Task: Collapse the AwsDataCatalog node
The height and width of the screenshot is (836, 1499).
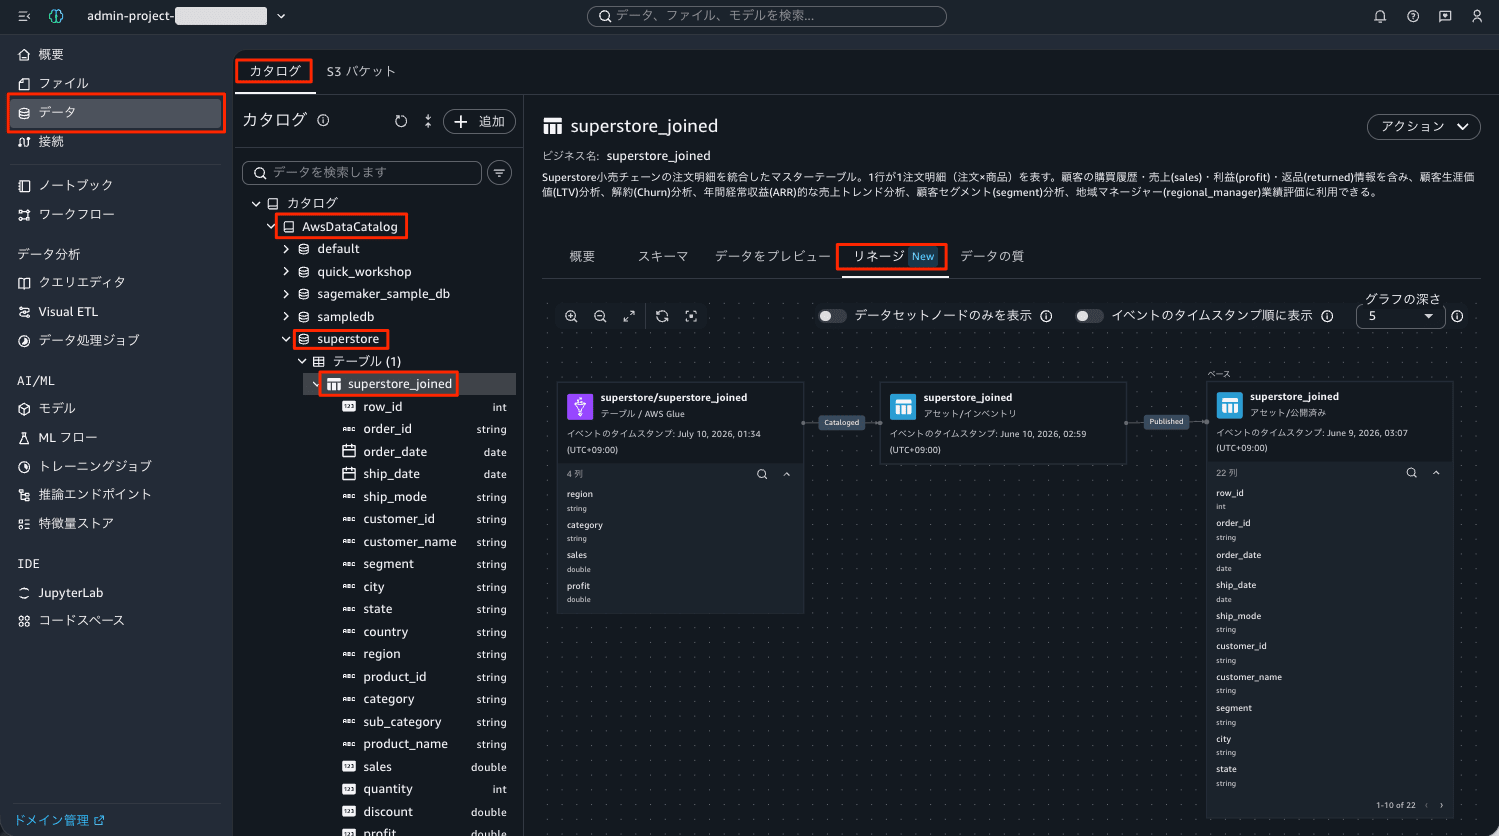Action: 271,227
